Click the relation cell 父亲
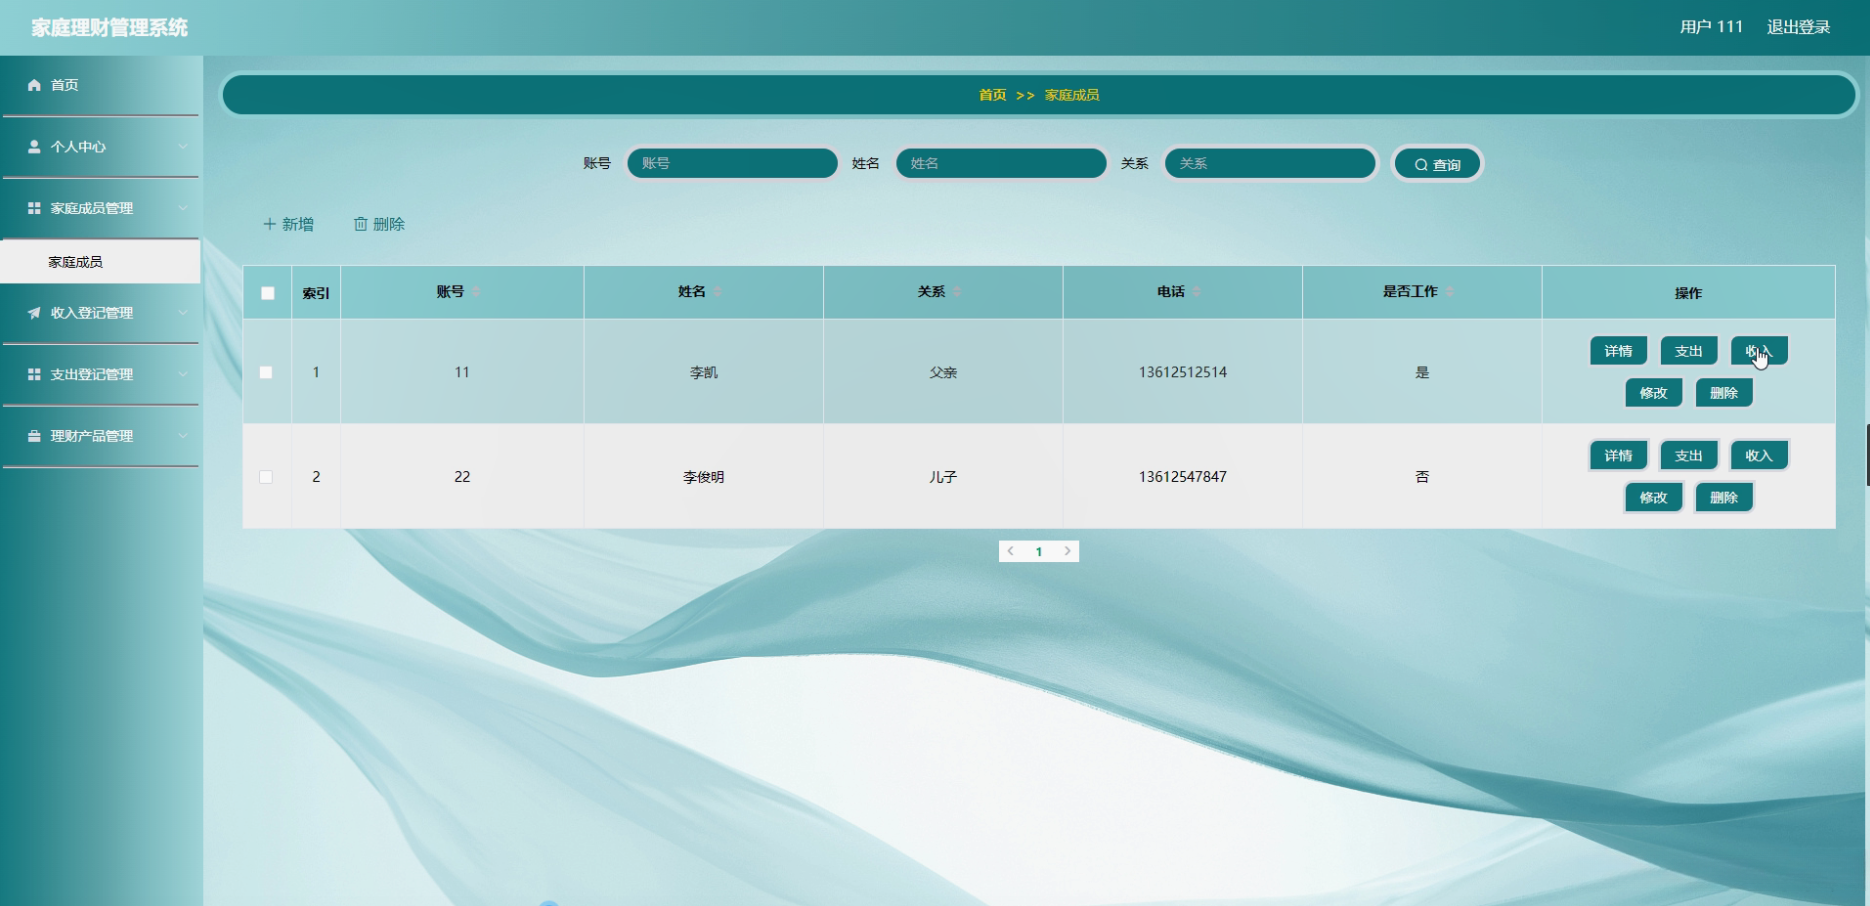The height and width of the screenshot is (906, 1870). tap(943, 372)
